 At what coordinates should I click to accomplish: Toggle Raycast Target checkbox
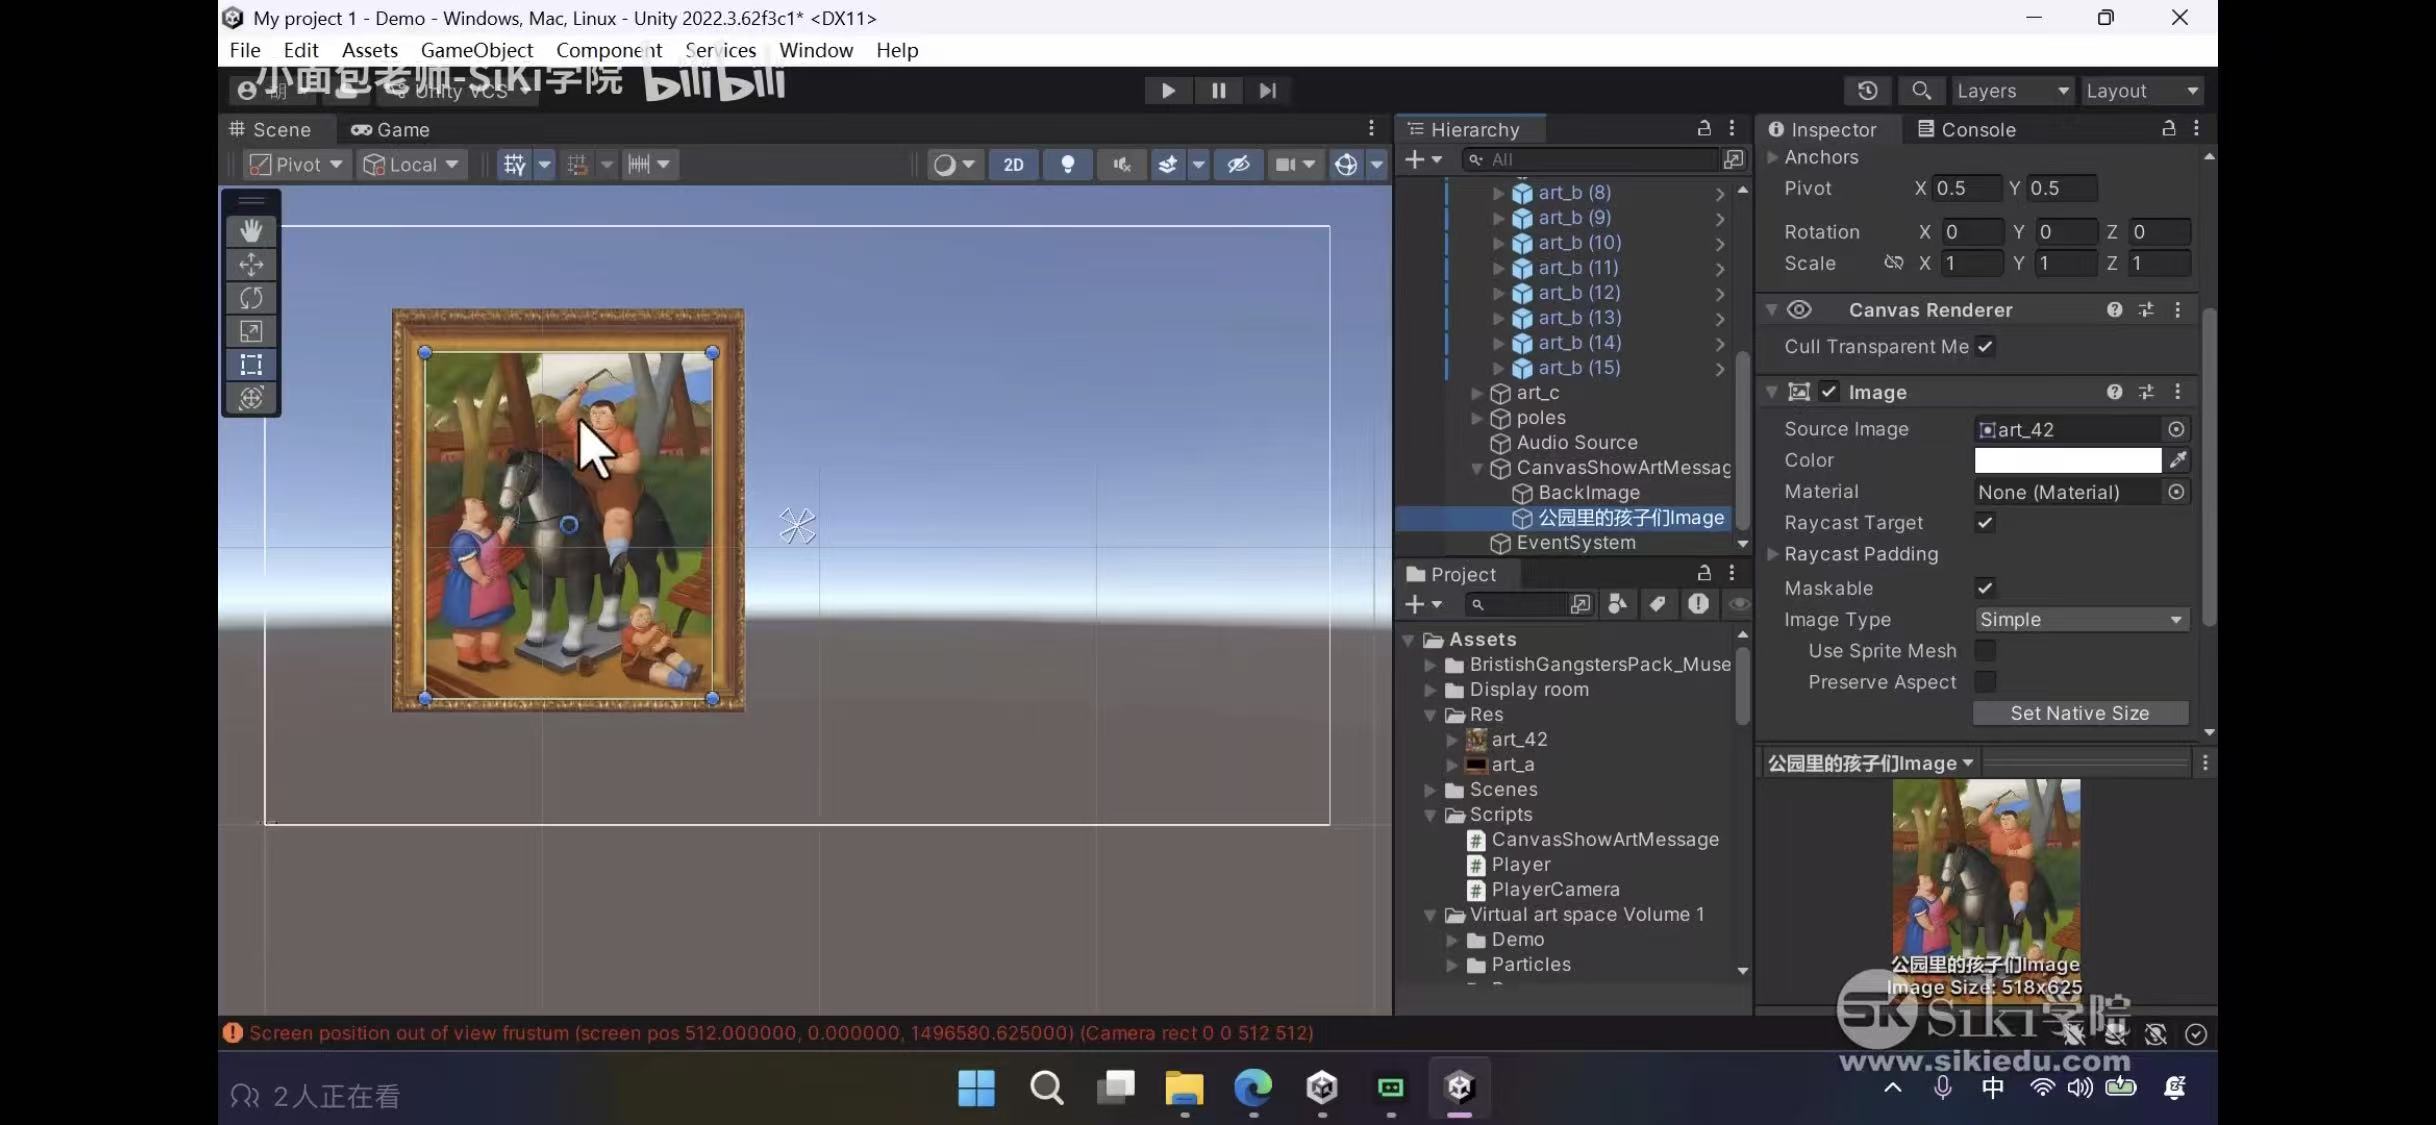[x=1985, y=522]
